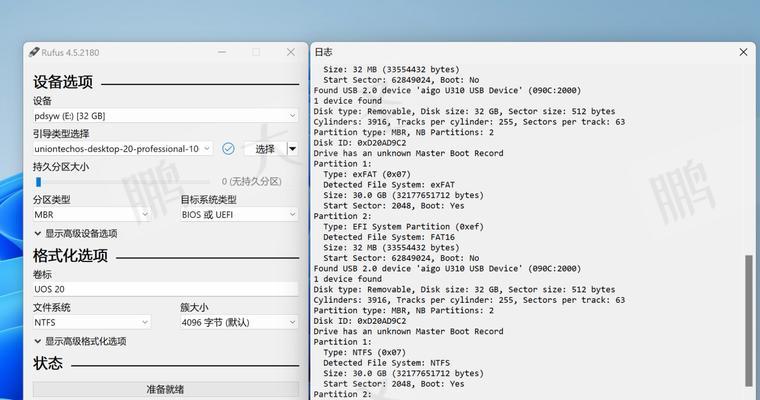This screenshot has height=400, width=760.
Task: Click the log window vertical scrollbar thumb
Action: (749, 320)
